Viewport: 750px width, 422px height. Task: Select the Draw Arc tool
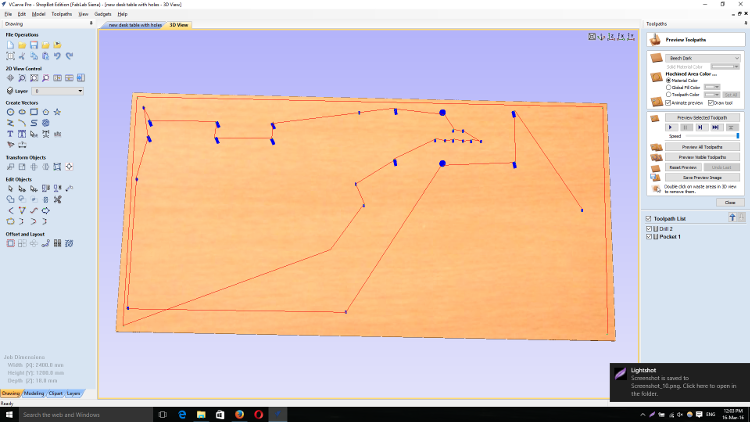click(22, 123)
